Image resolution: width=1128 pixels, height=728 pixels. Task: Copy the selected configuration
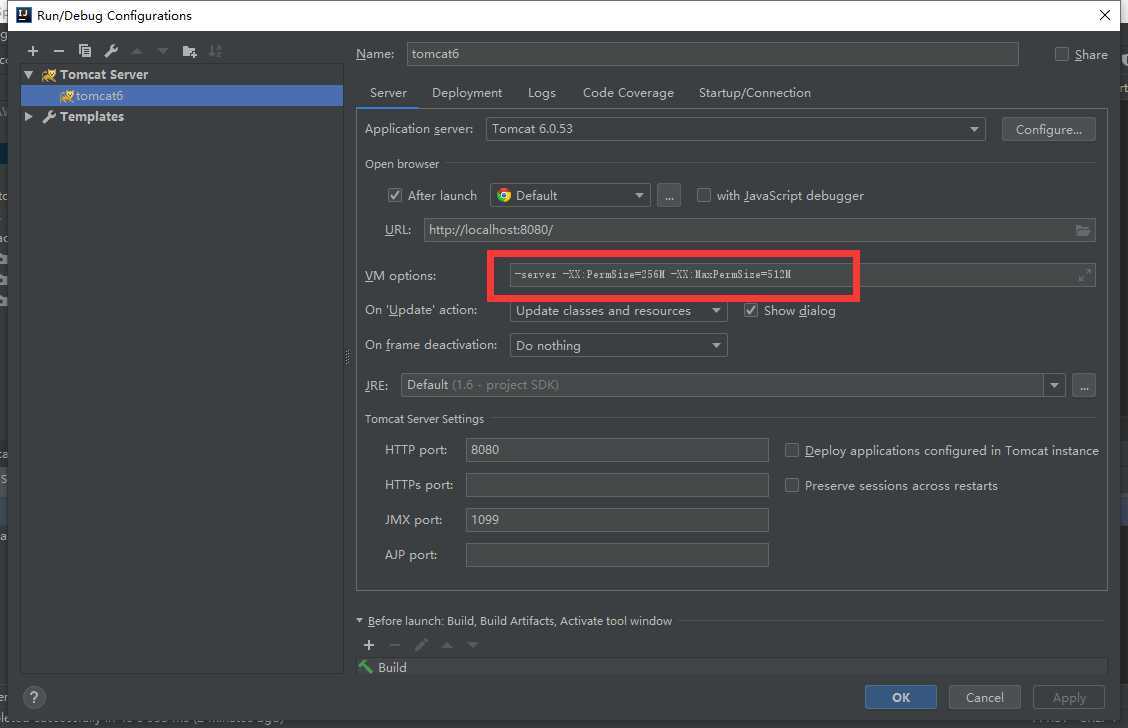tap(85, 51)
